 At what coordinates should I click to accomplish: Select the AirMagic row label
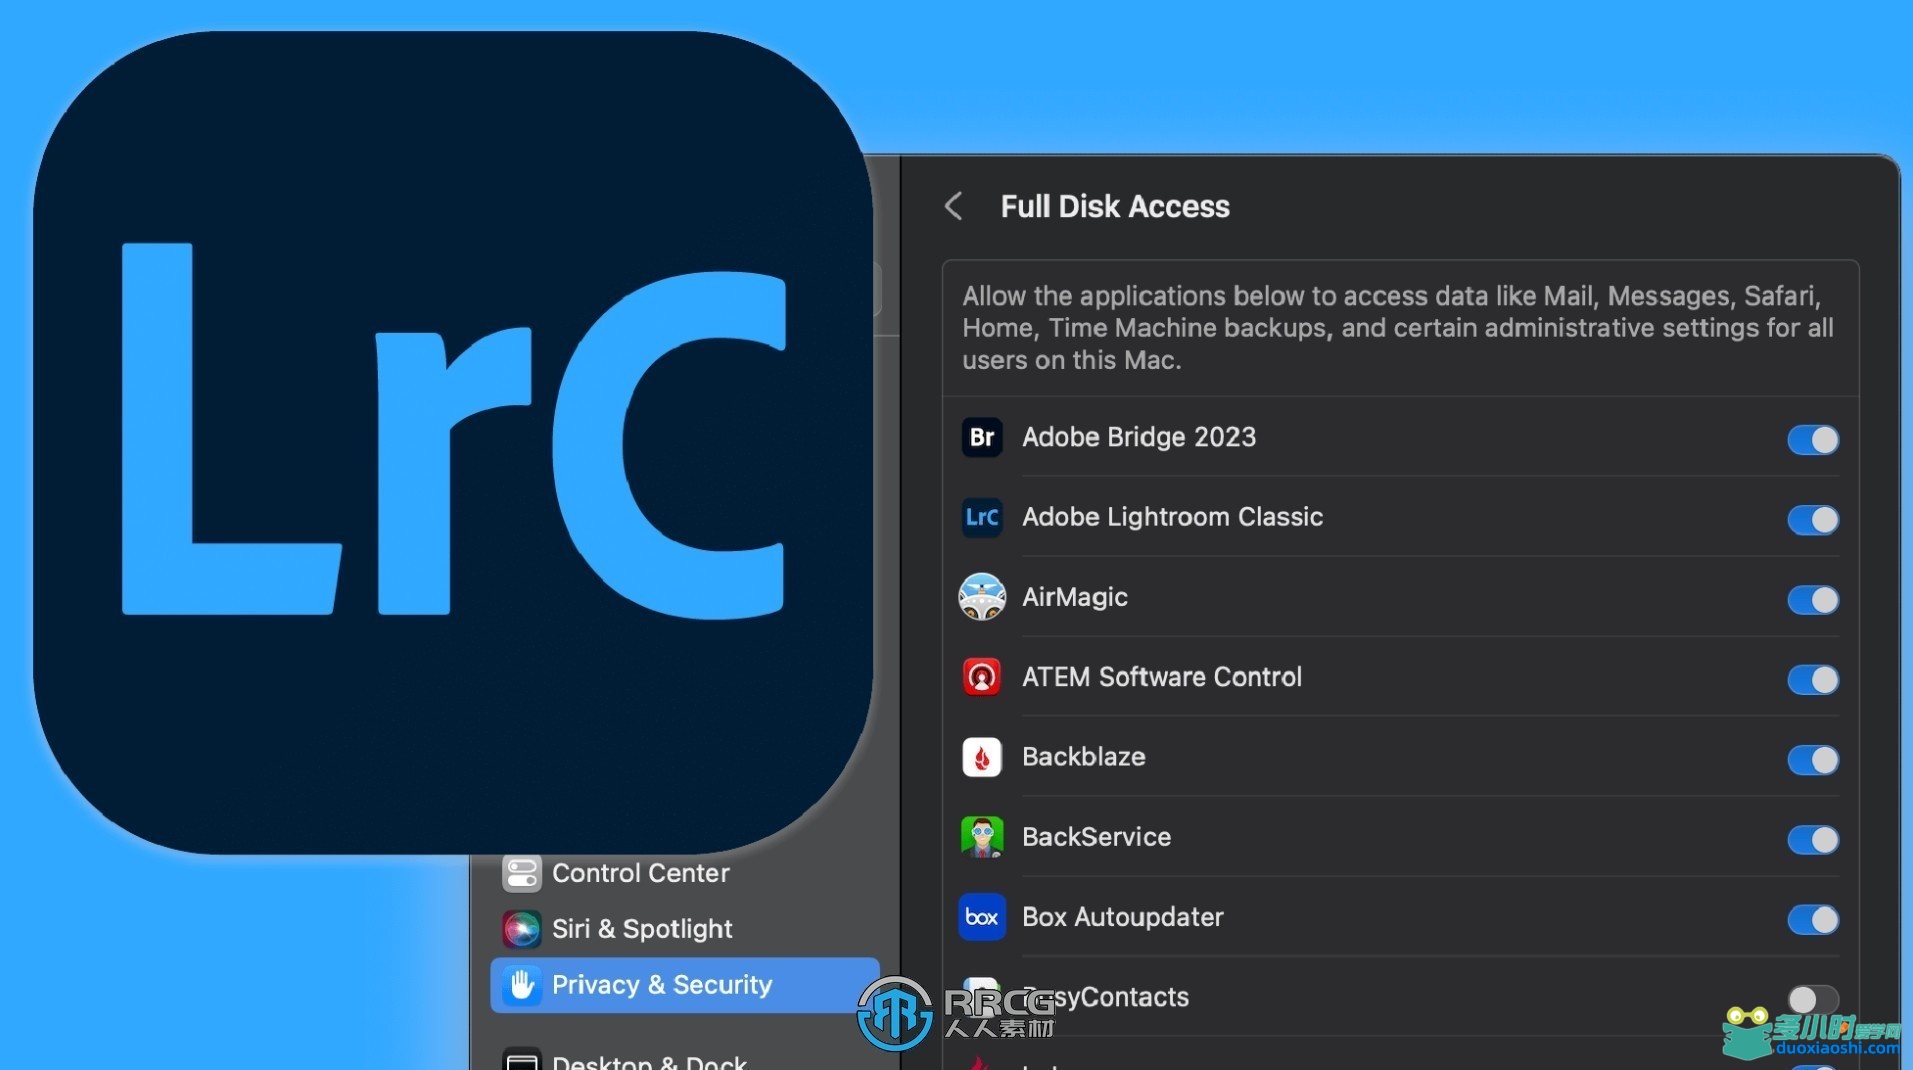[x=1075, y=597]
